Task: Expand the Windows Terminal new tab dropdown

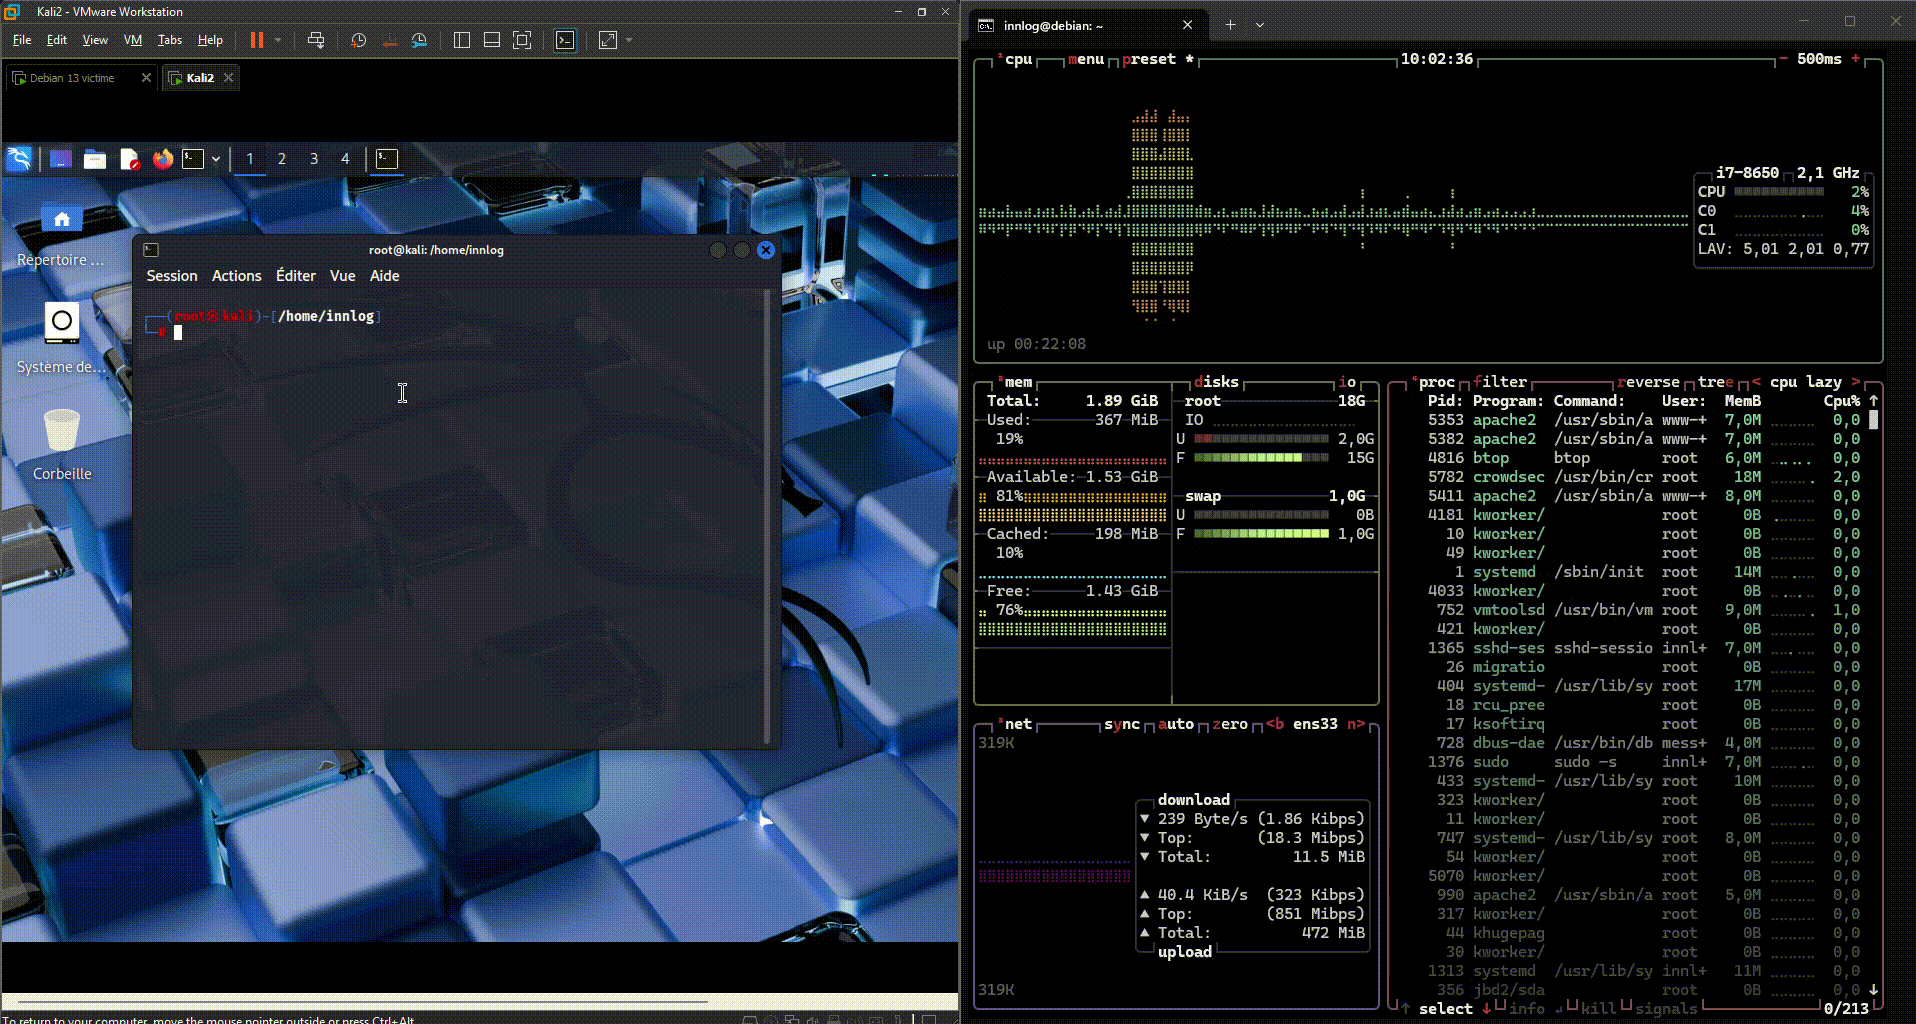Action: coord(1260,25)
